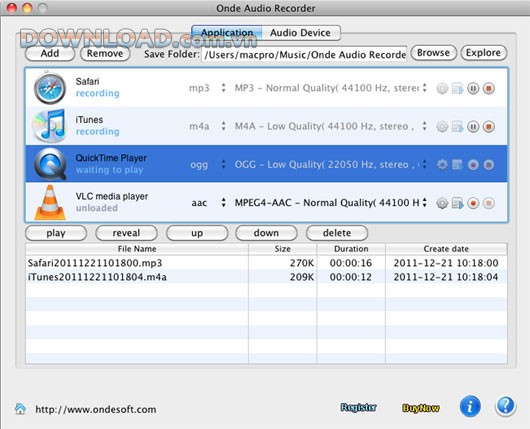The width and height of the screenshot is (530, 429).
Task: Open QuickTime OGG Low Quality dropdown
Action: click(331, 165)
